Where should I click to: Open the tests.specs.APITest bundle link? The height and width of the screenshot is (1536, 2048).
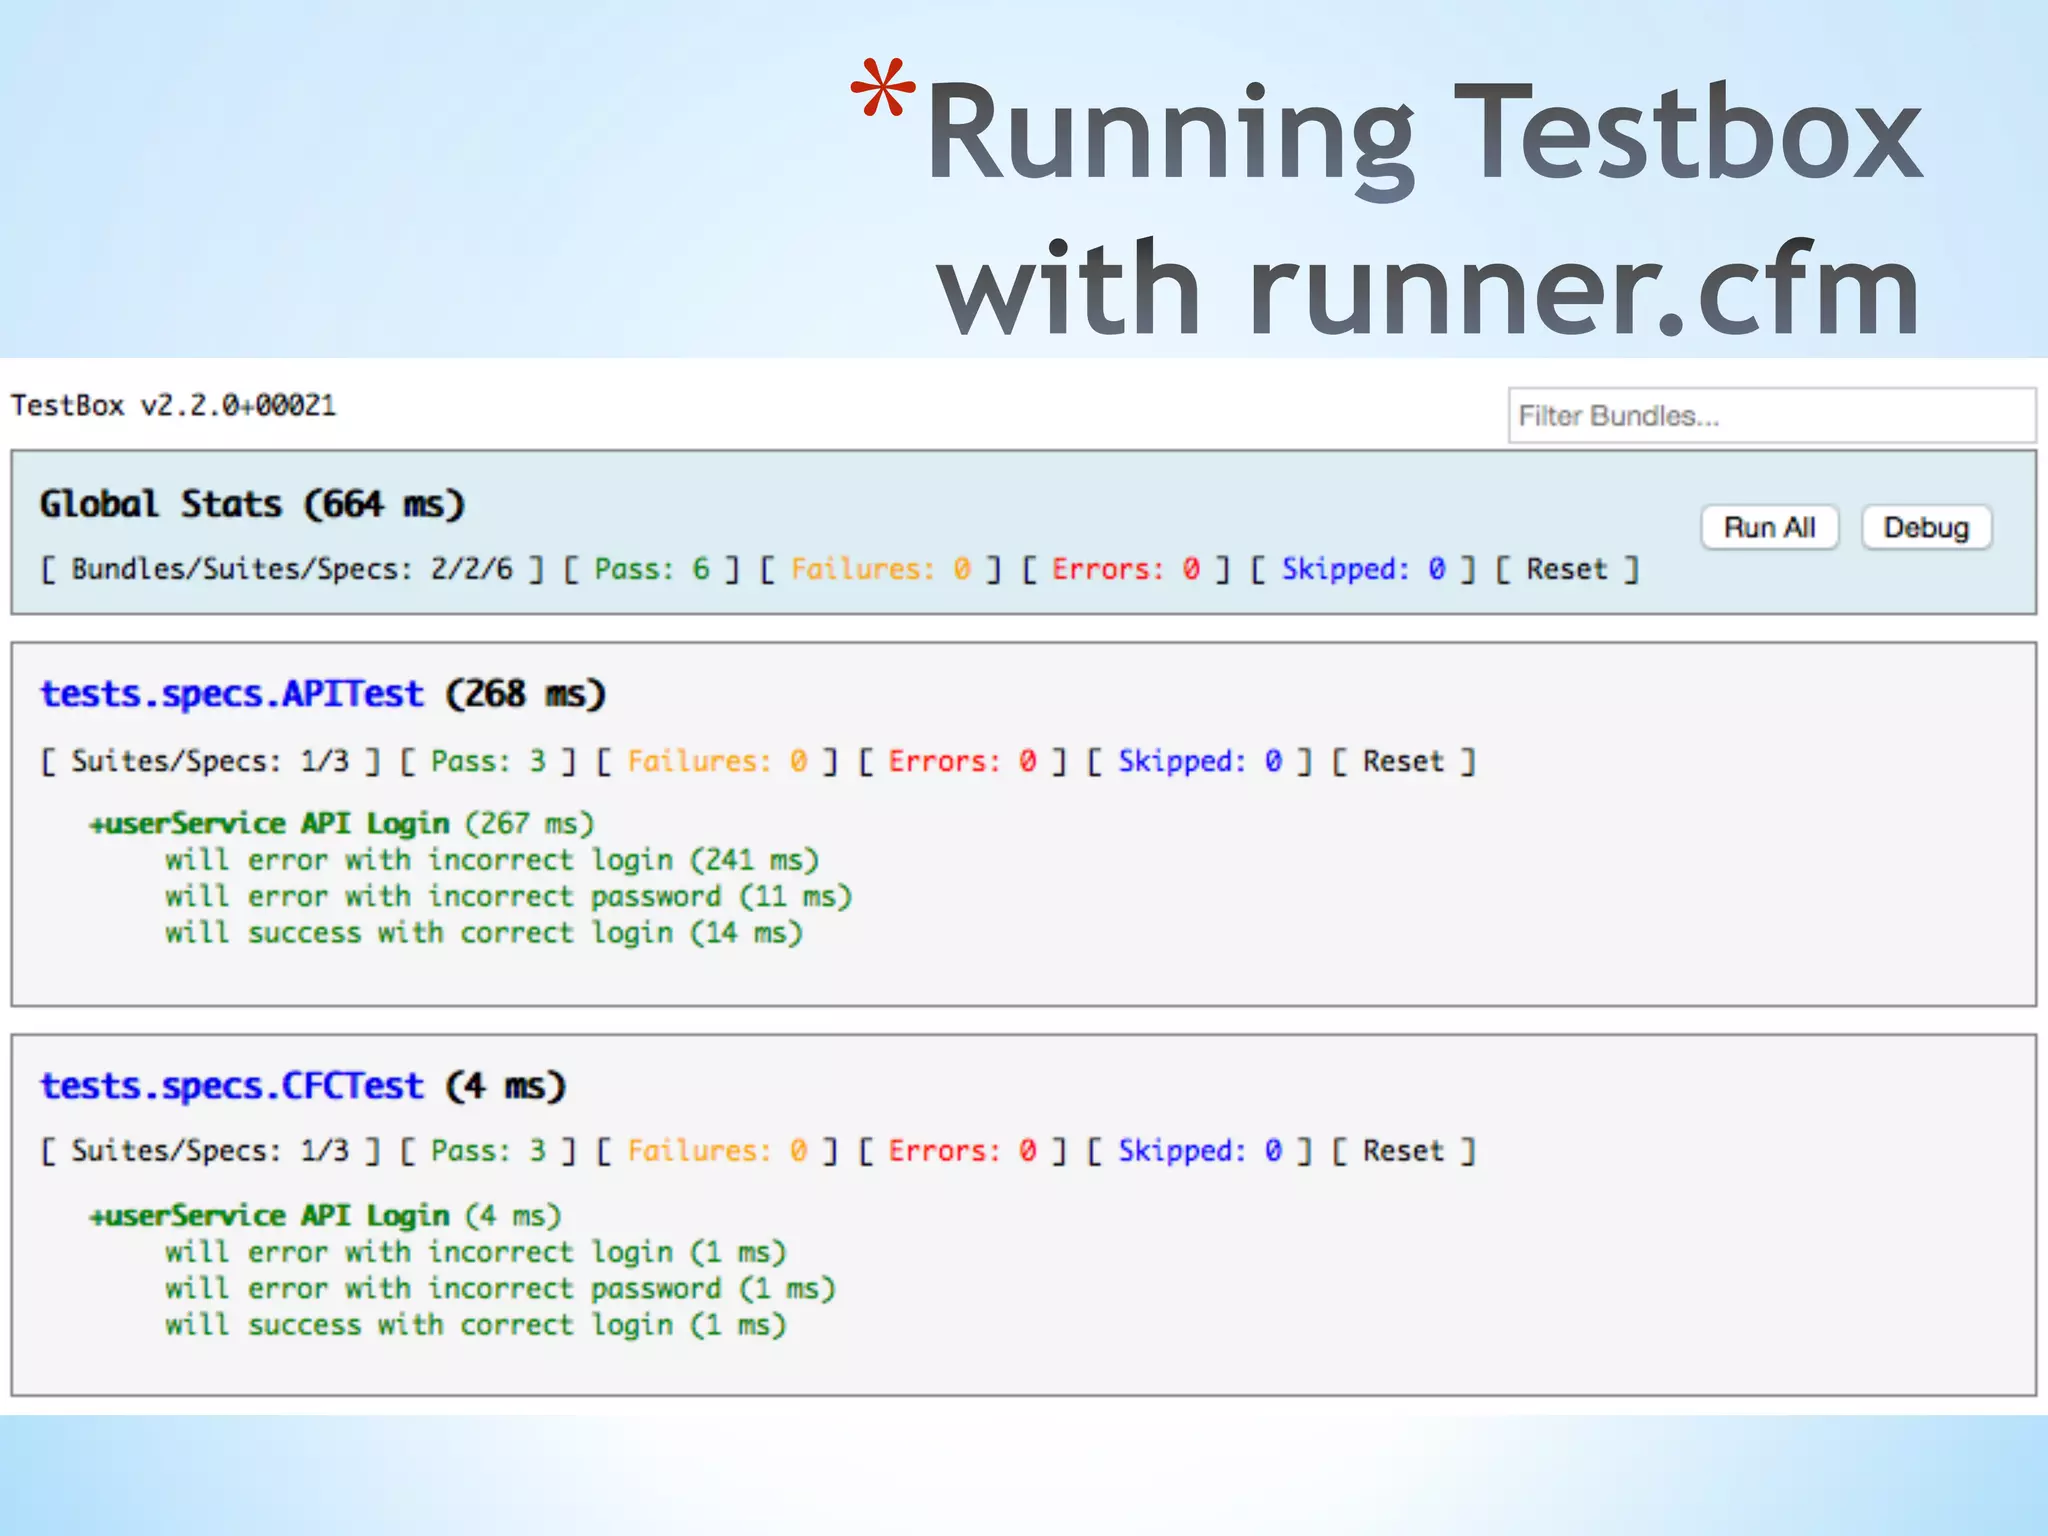click(x=231, y=693)
